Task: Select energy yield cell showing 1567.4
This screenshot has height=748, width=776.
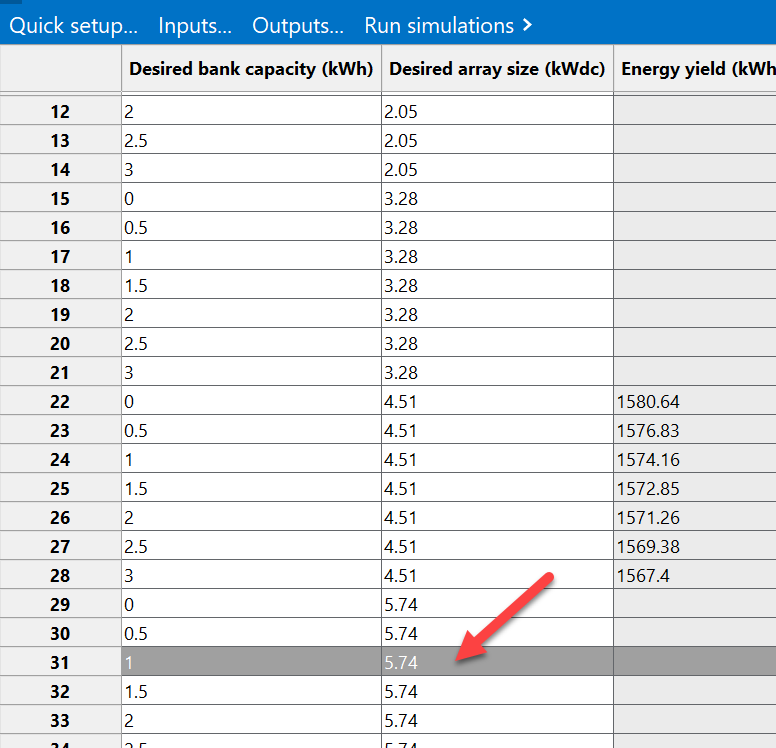Action: click(x=695, y=576)
